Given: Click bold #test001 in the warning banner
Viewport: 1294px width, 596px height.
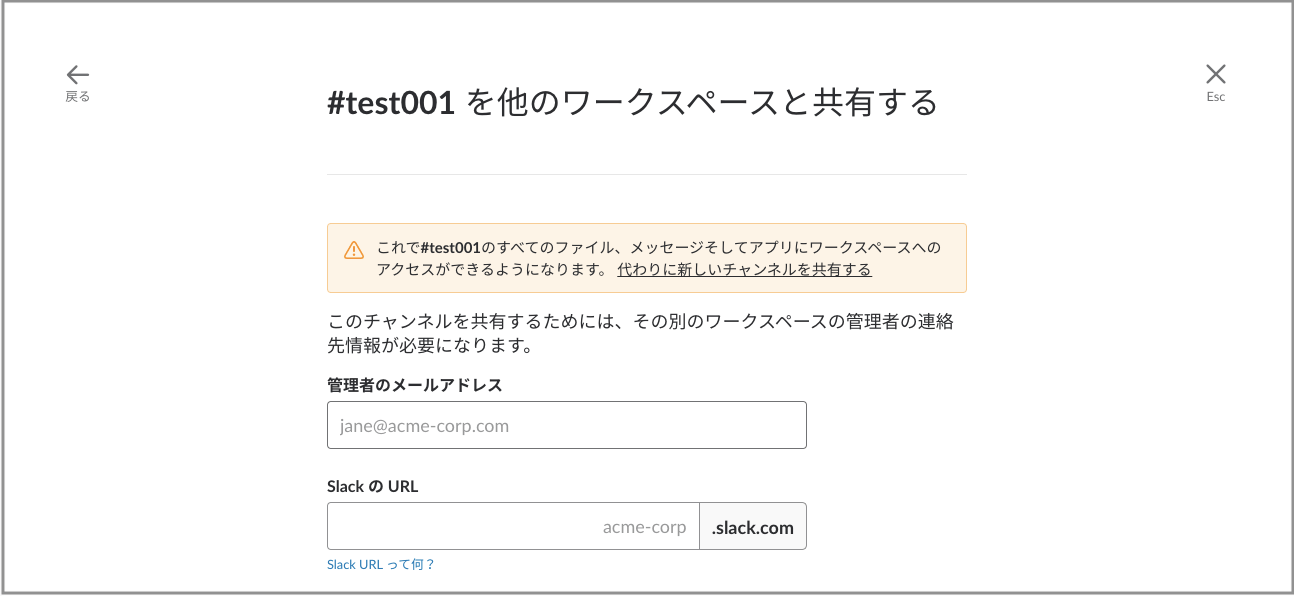Looking at the screenshot, I should point(451,247).
